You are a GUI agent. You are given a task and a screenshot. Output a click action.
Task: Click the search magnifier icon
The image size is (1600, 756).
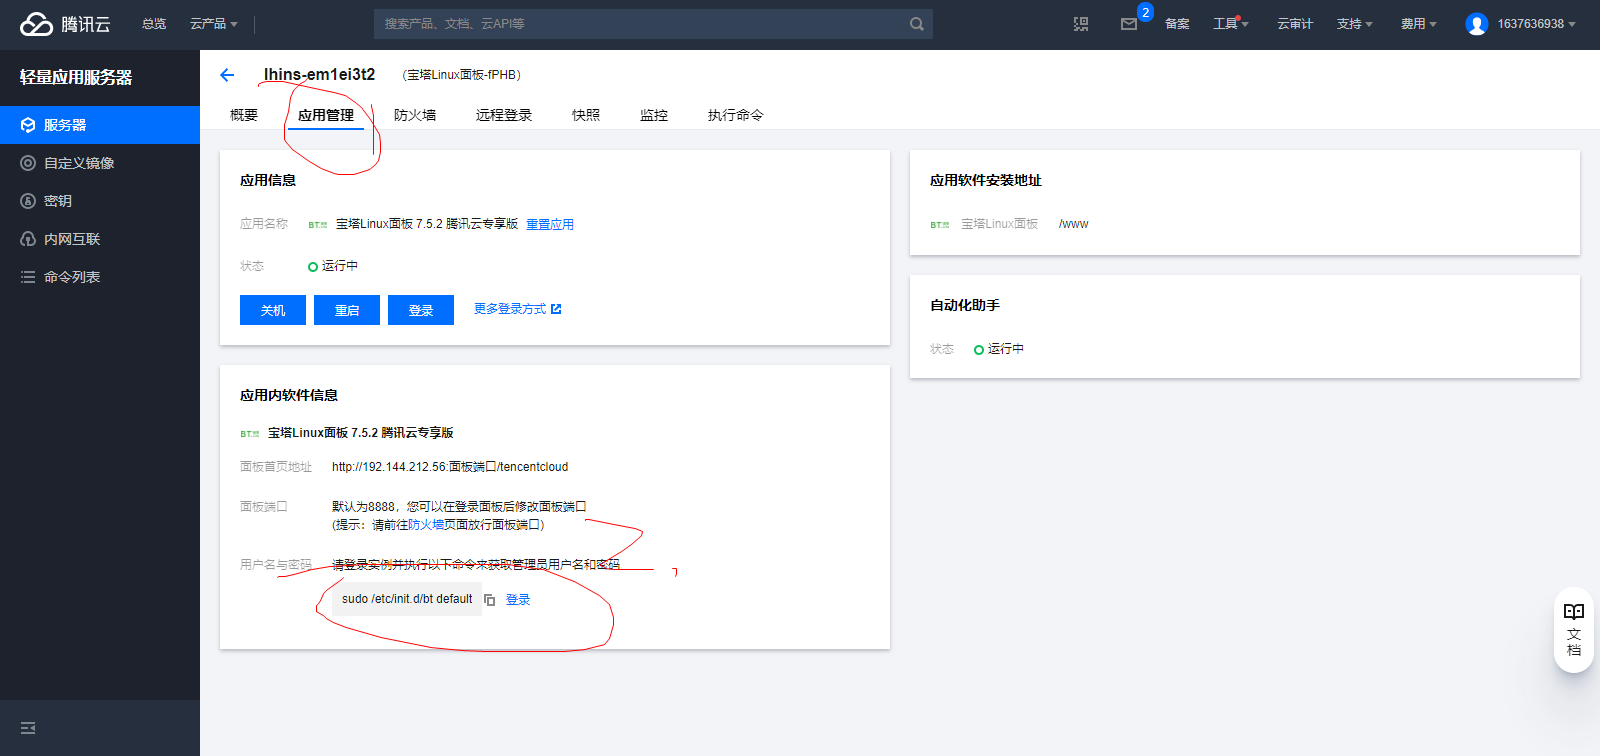tap(916, 24)
